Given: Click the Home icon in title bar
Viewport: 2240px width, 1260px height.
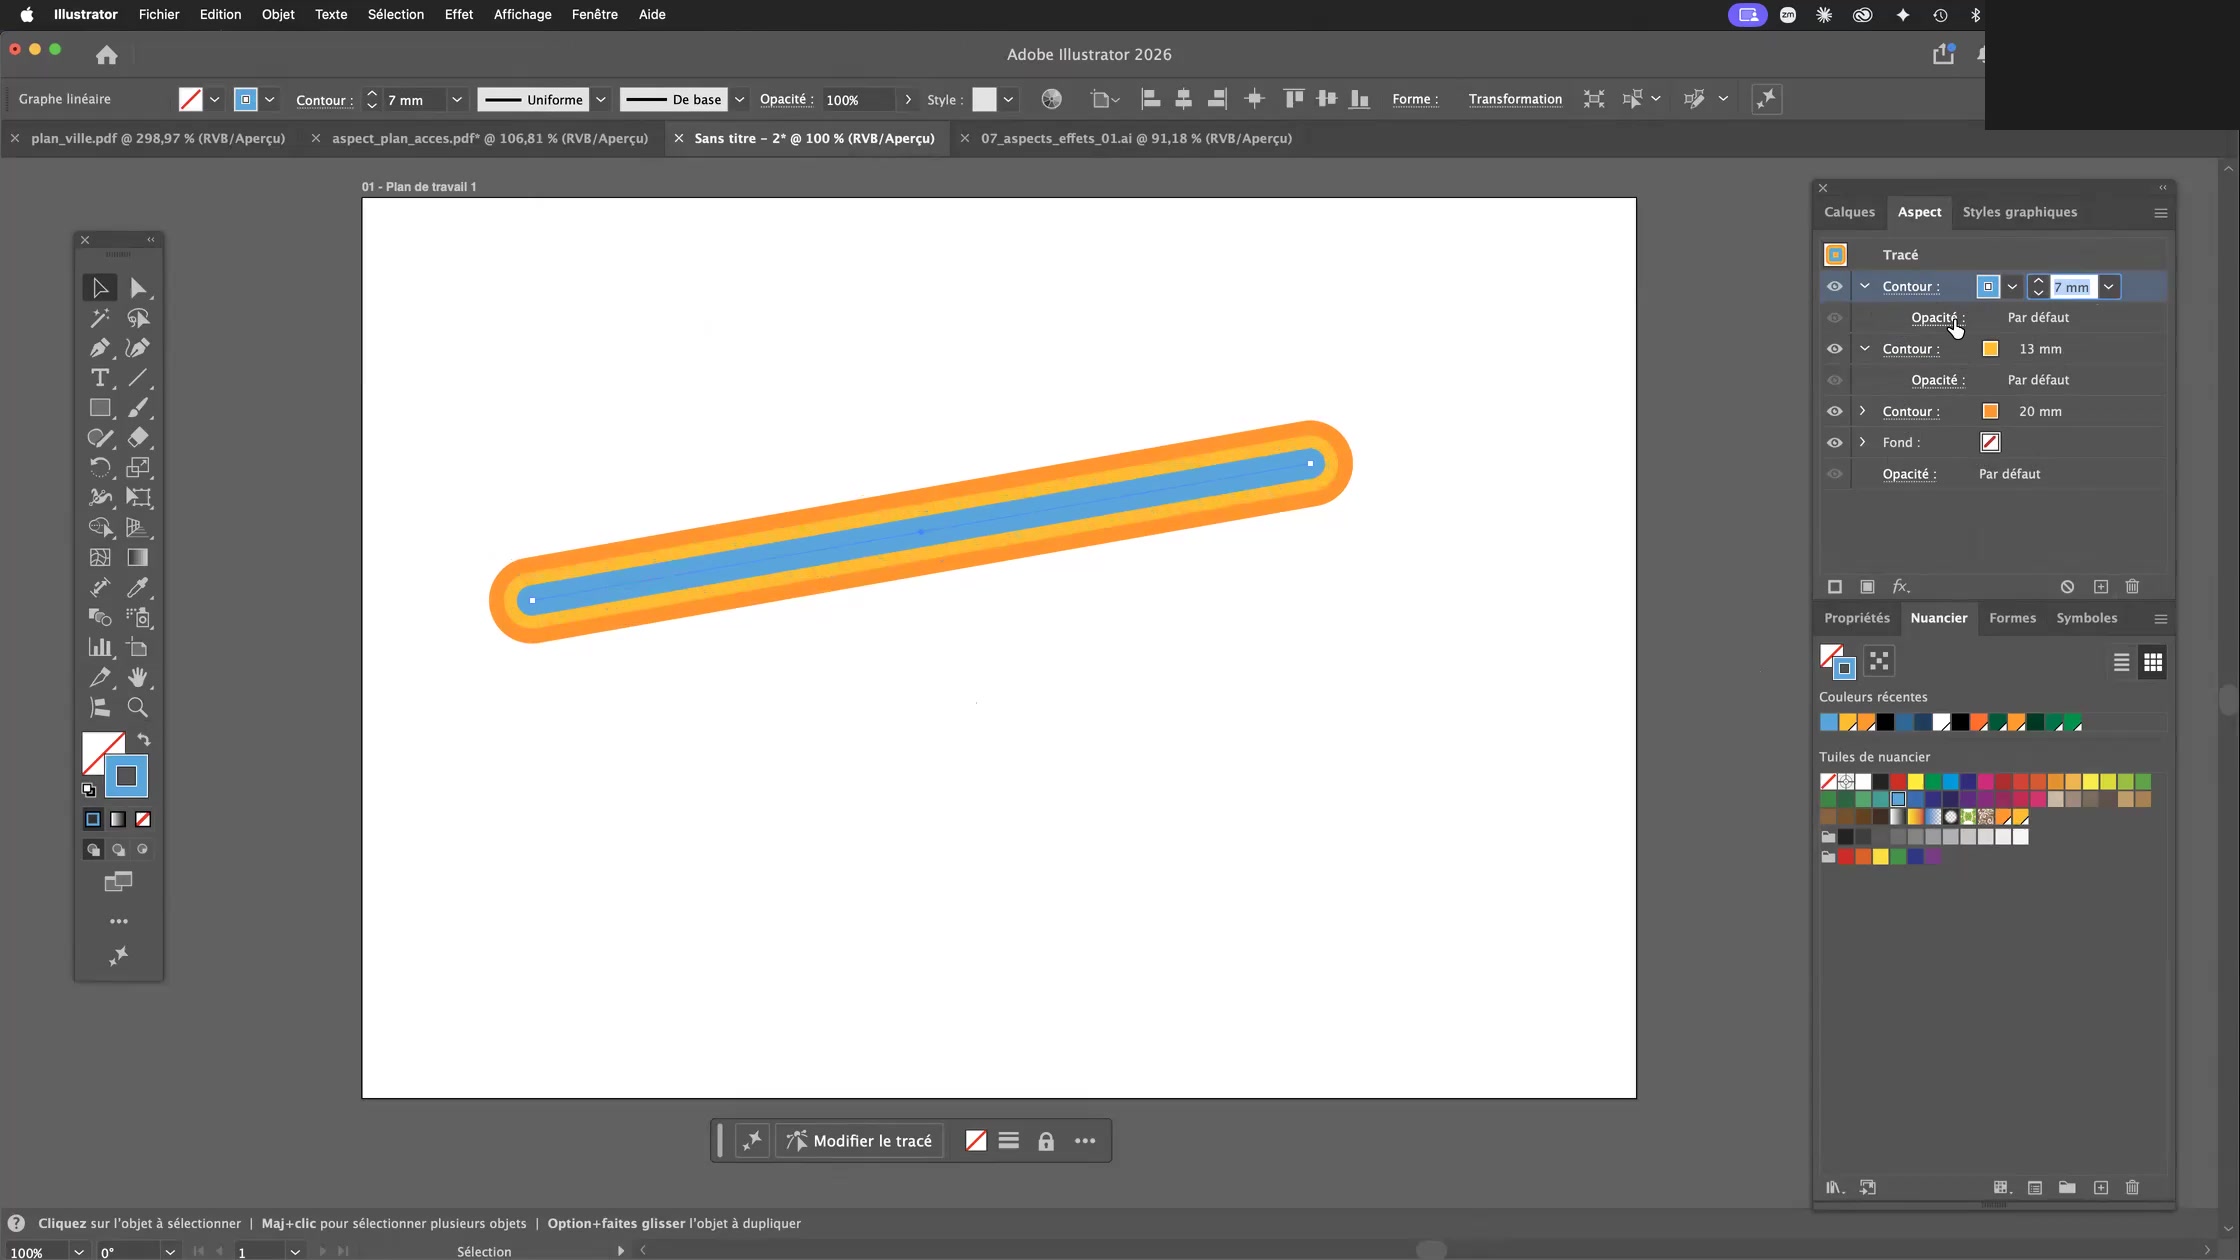Looking at the screenshot, I should point(107,55).
